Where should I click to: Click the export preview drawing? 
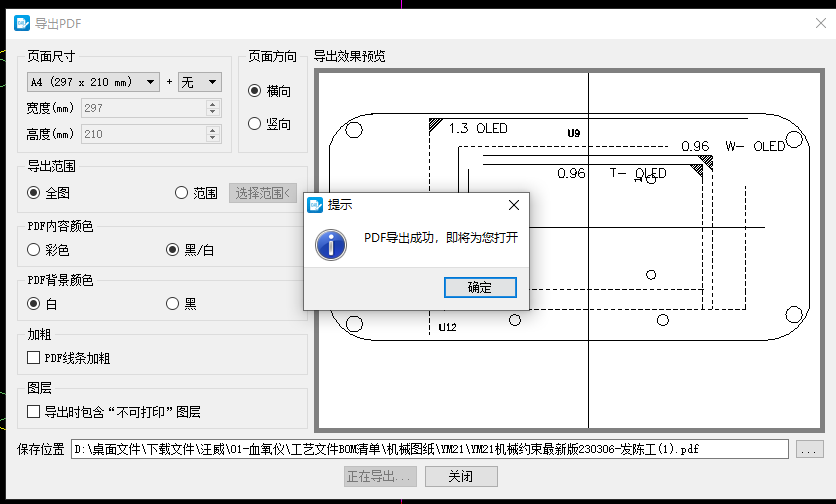pyautogui.click(x=569, y=250)
